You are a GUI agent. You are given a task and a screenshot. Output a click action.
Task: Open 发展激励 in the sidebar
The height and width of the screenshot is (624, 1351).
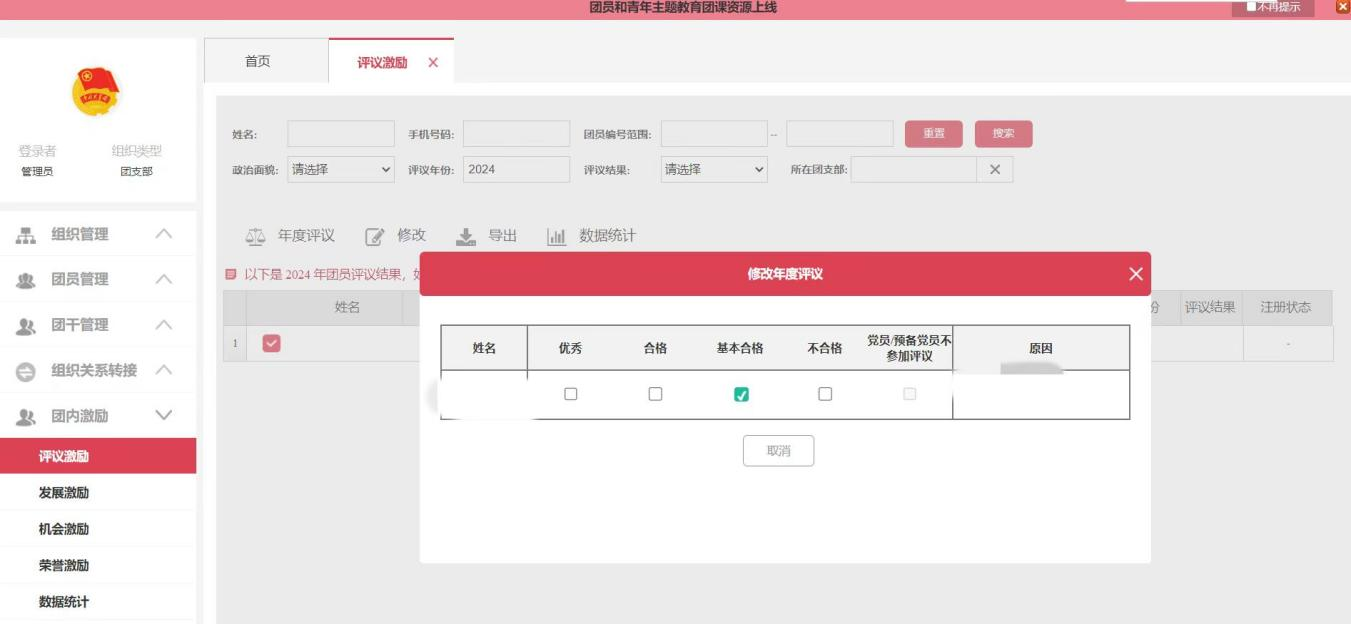(64, 494)
